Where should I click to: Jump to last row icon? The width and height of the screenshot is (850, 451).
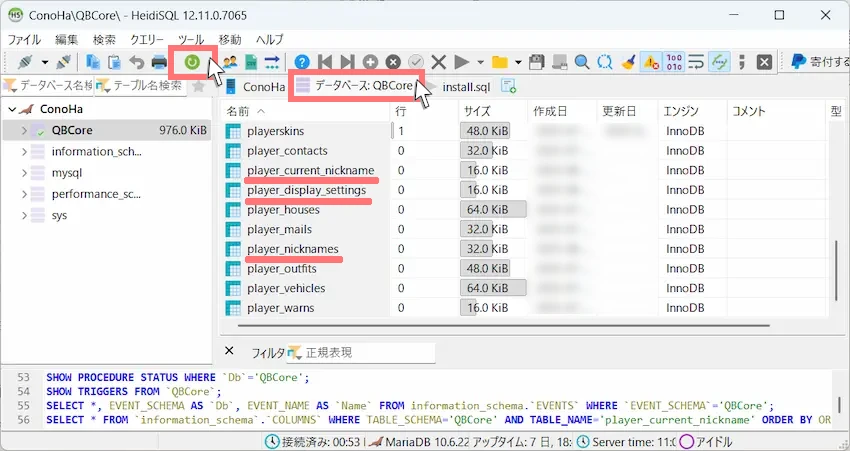[347, 62]
